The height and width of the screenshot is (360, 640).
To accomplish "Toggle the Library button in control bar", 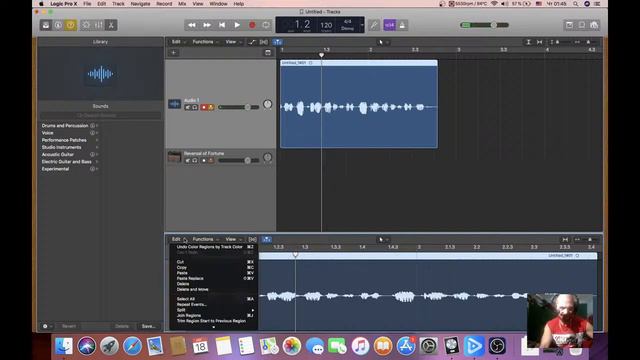I will pyautogui.click(x=46, y=25).
